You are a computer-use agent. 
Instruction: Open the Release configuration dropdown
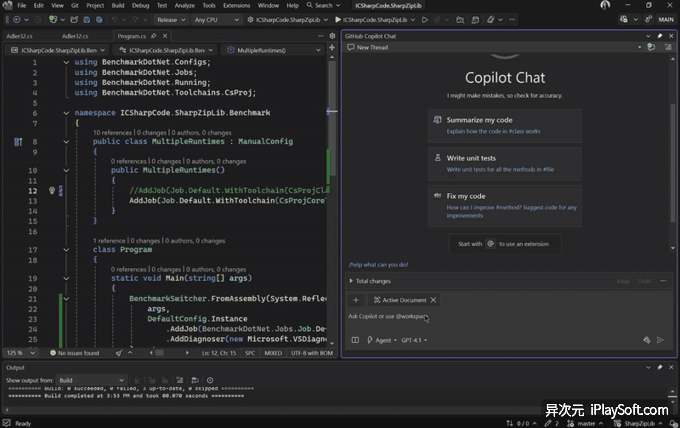tap(171, 19)
